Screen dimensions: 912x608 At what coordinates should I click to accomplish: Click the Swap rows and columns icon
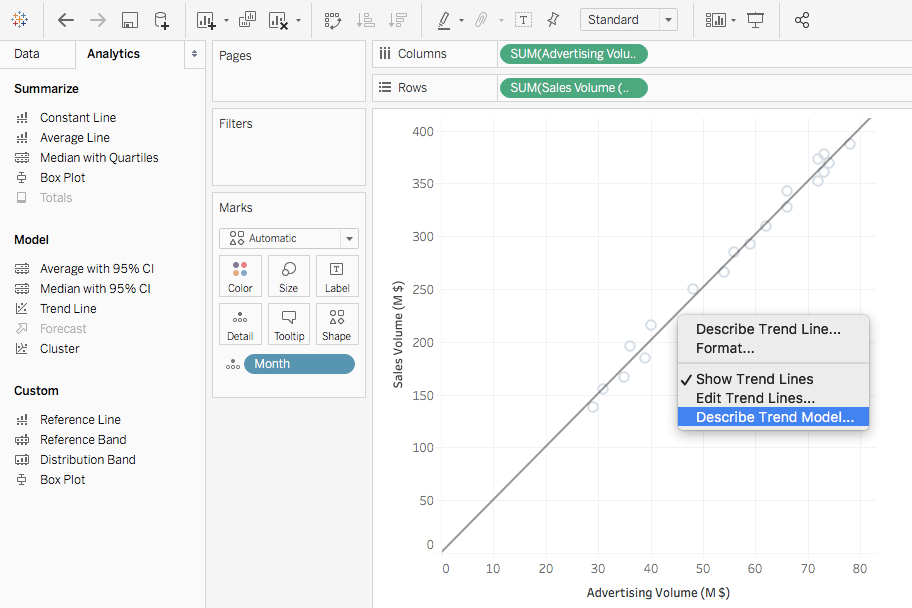click(x=333, y=20)
